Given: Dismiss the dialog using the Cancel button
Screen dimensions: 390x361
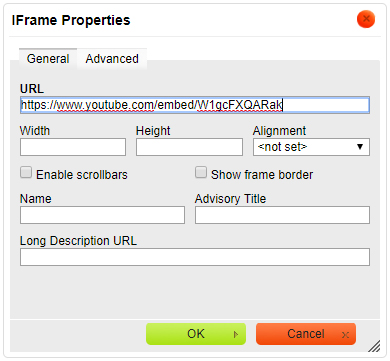Looking at the screenshot, I should 306,334.
